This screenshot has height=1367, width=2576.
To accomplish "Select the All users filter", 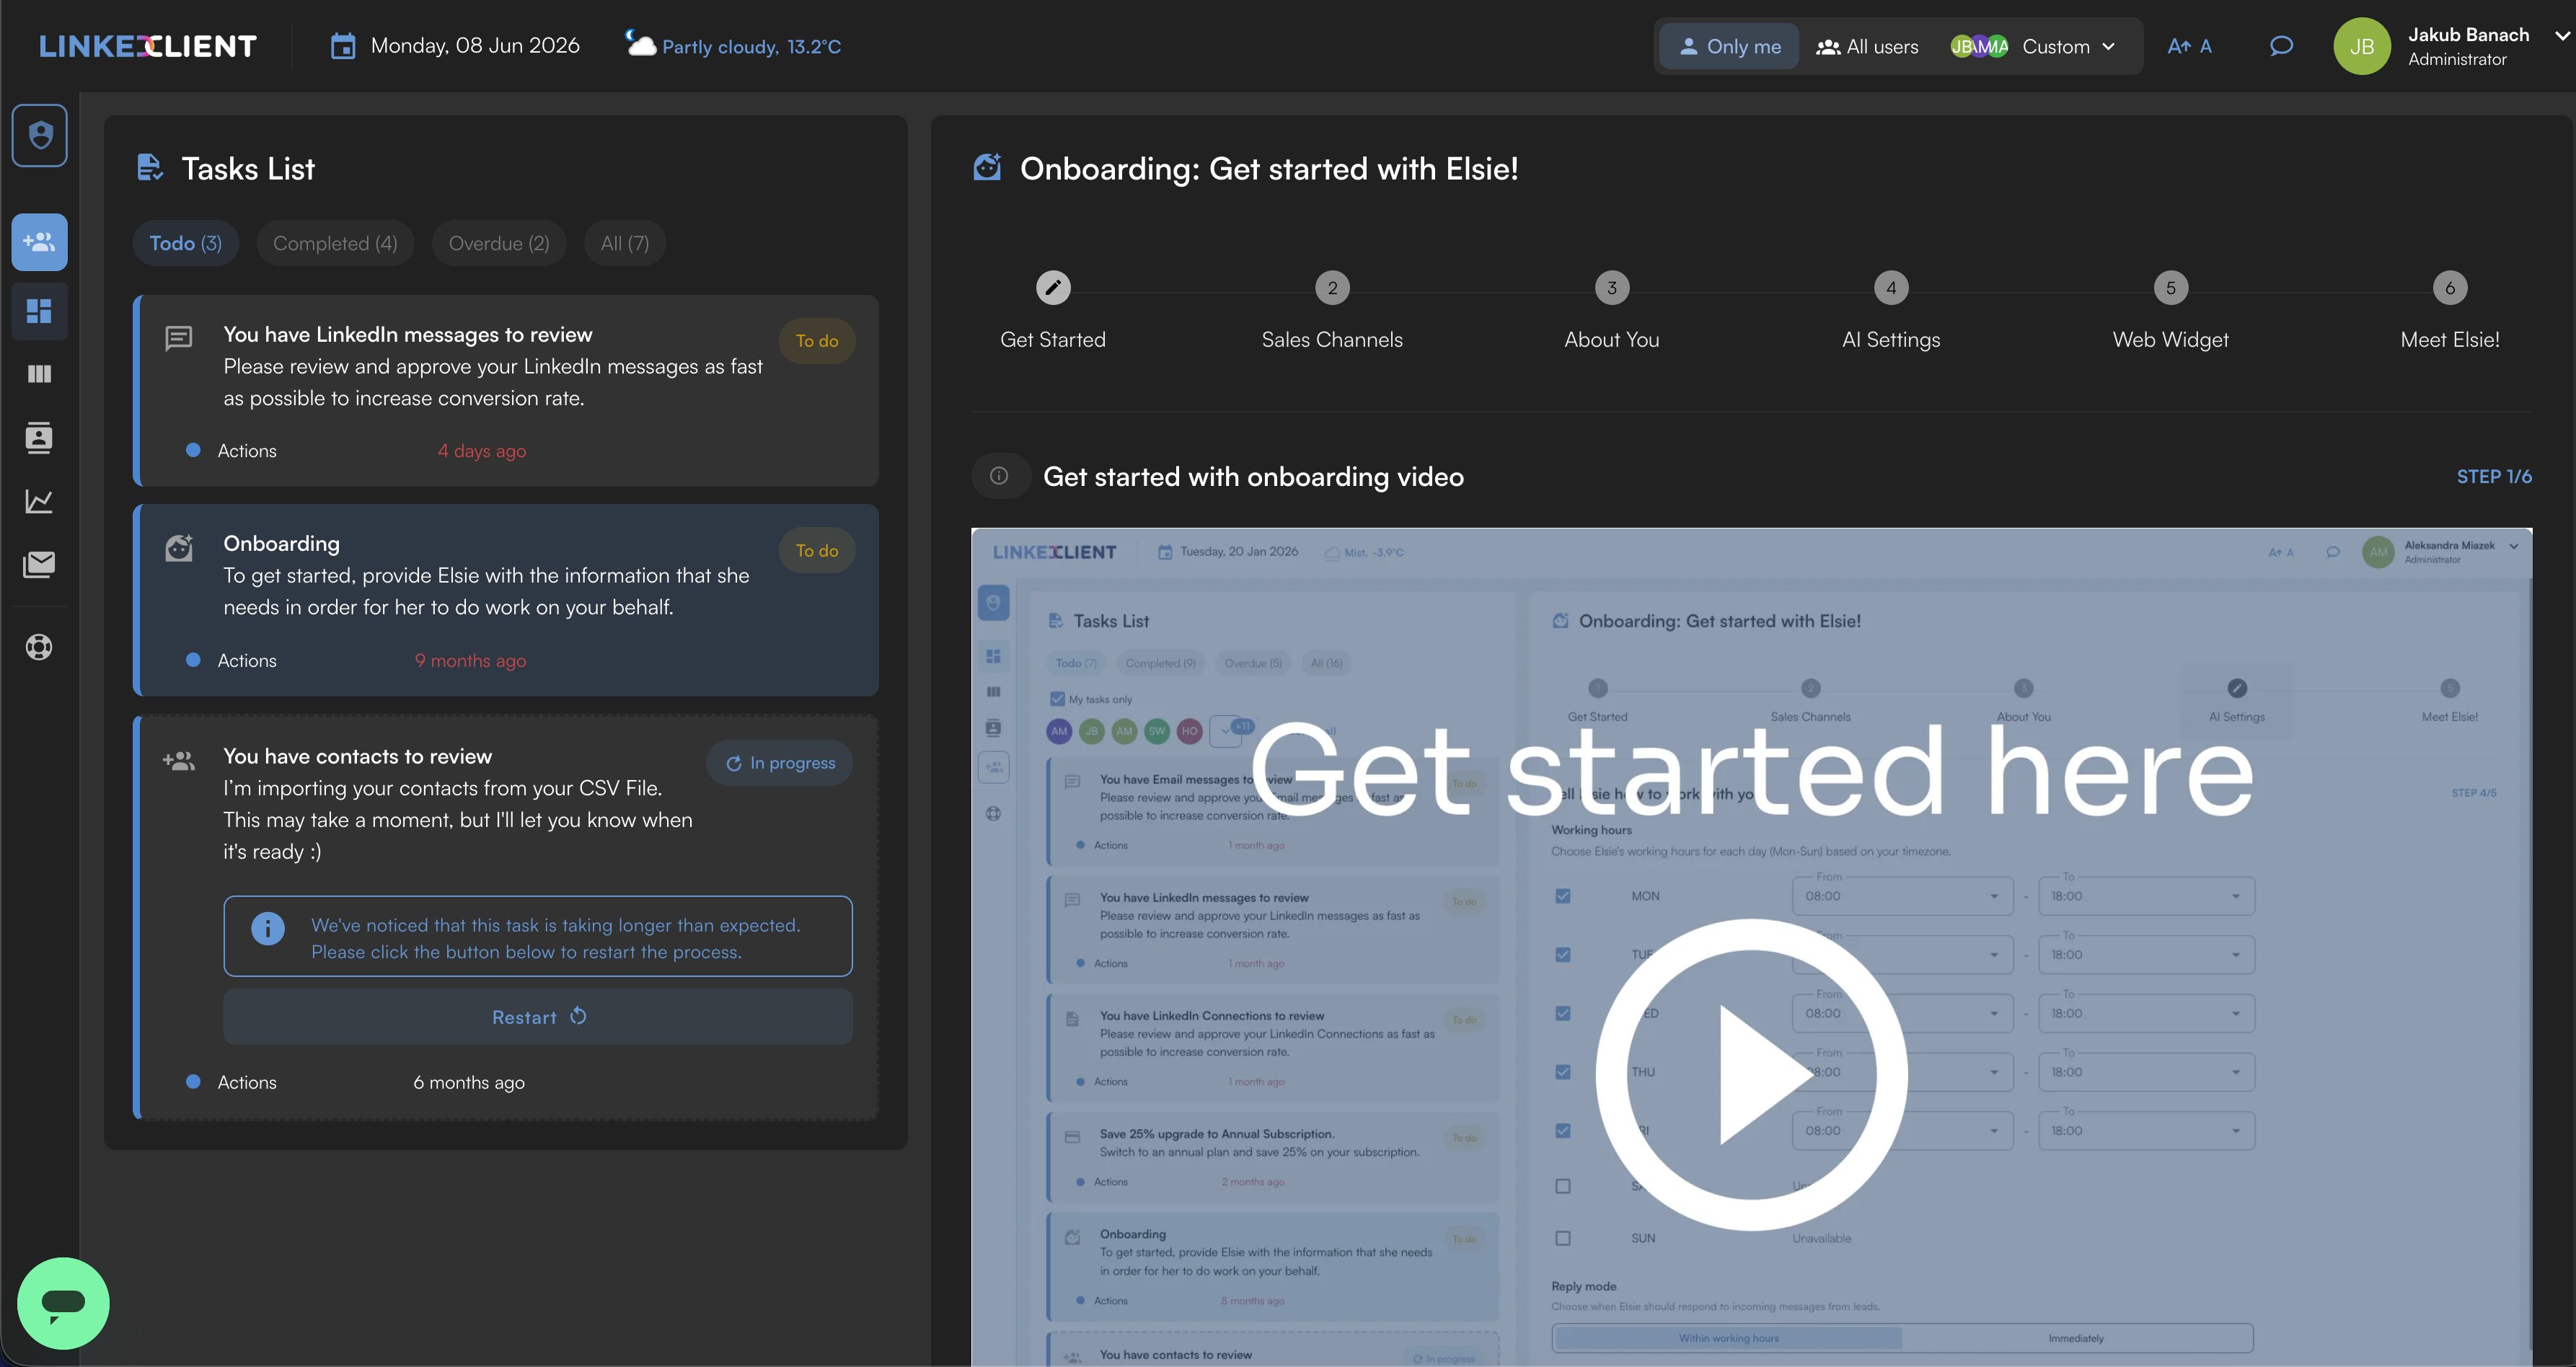I will [x=1867, y=46].
